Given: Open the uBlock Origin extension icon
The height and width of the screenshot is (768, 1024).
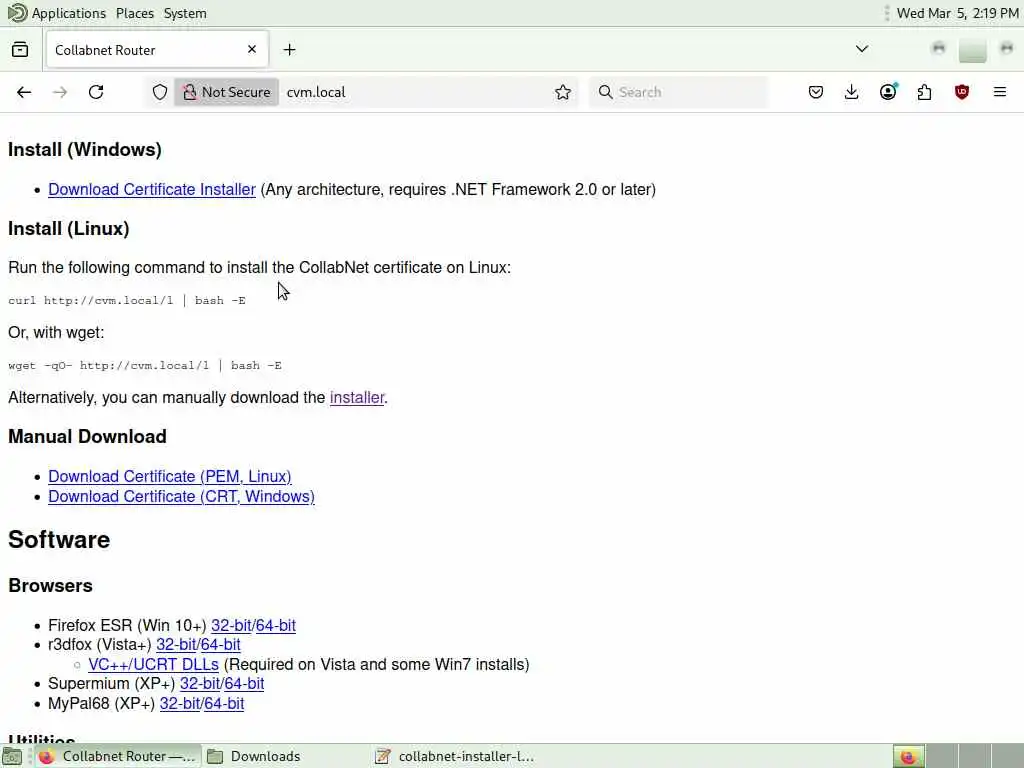Looking at the screenshot, I should (x=961, y=92).
